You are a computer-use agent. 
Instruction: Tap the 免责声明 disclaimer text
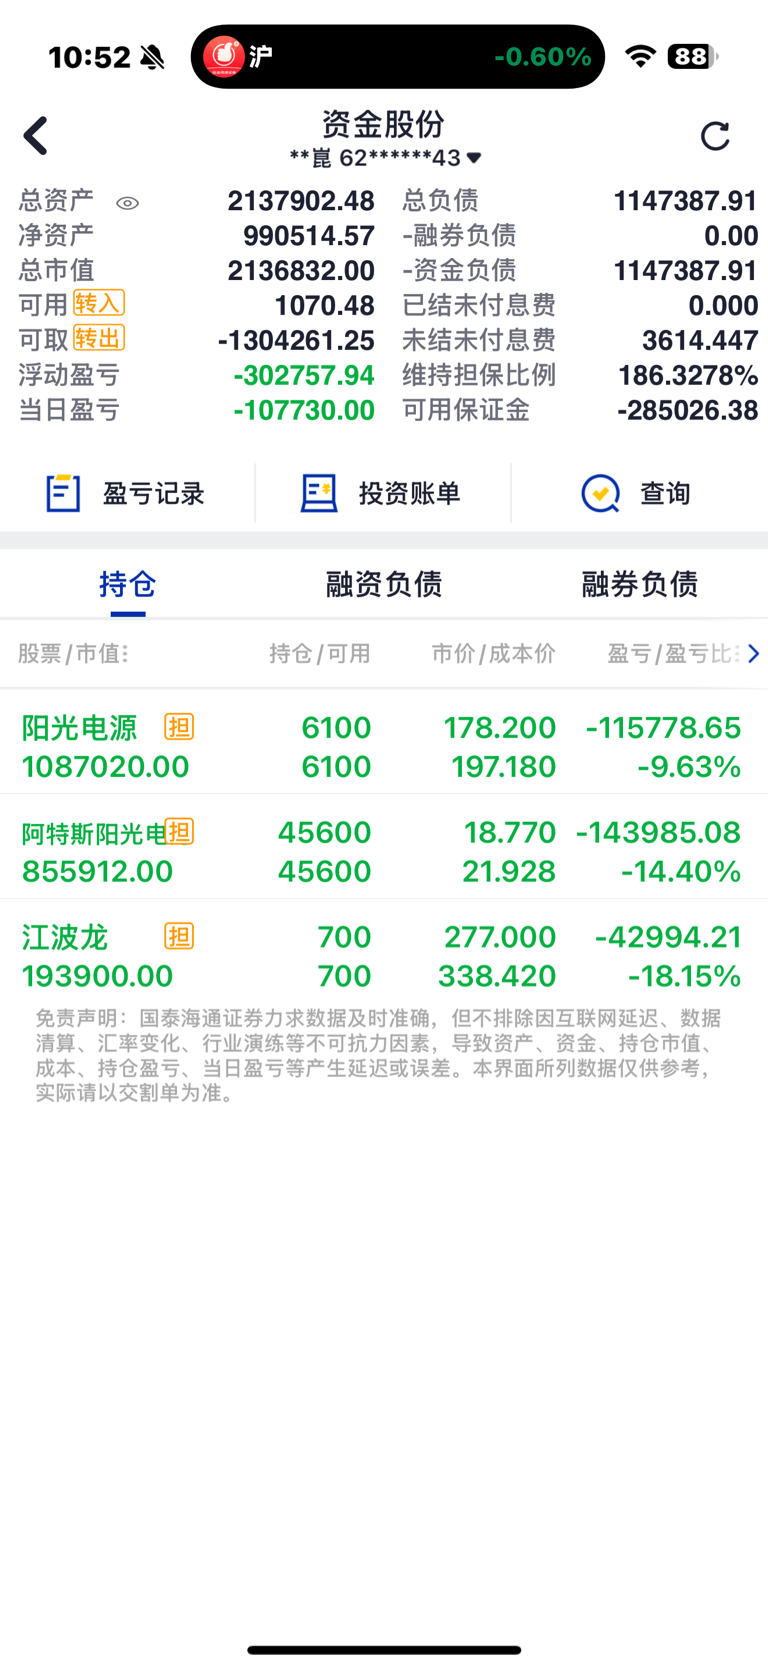pyautogui.click(x=378, y=1055)
